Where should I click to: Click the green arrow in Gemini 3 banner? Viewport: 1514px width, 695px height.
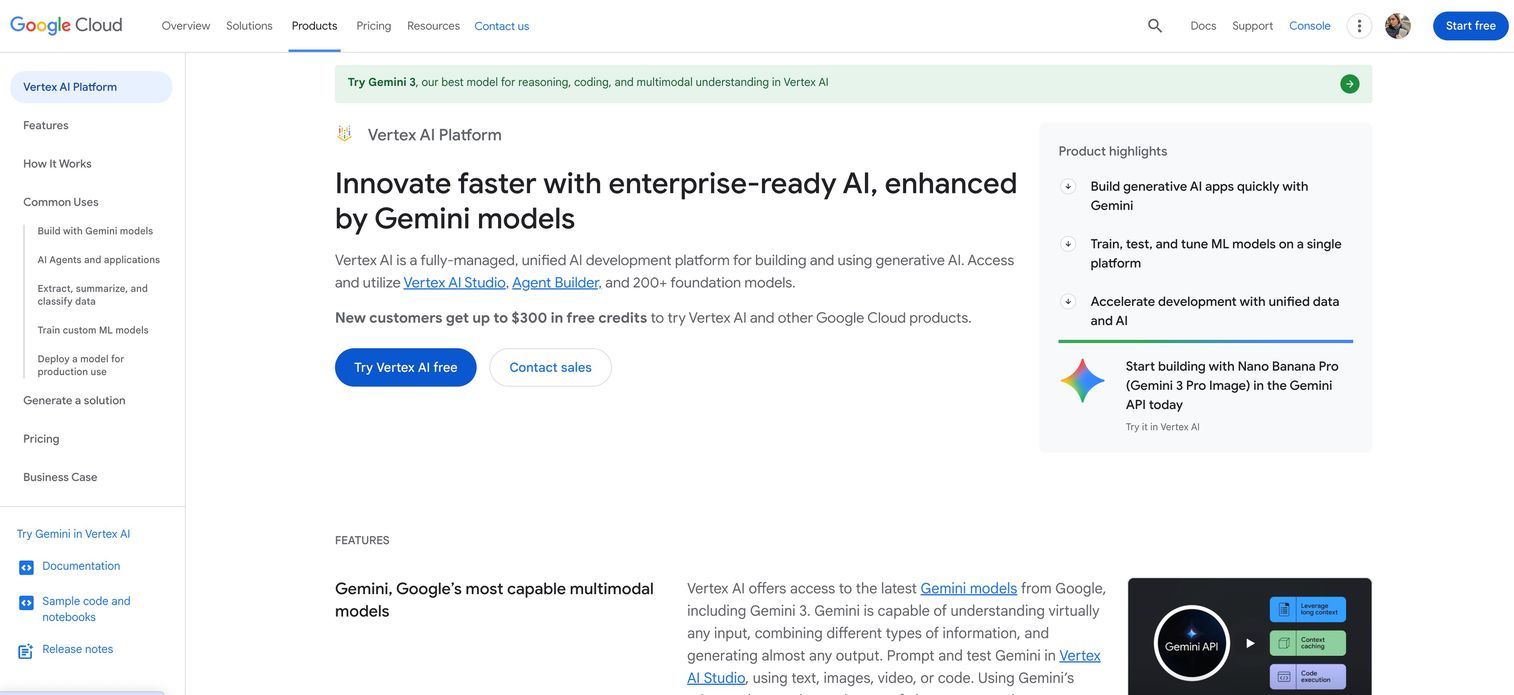tap(1350, 84)
